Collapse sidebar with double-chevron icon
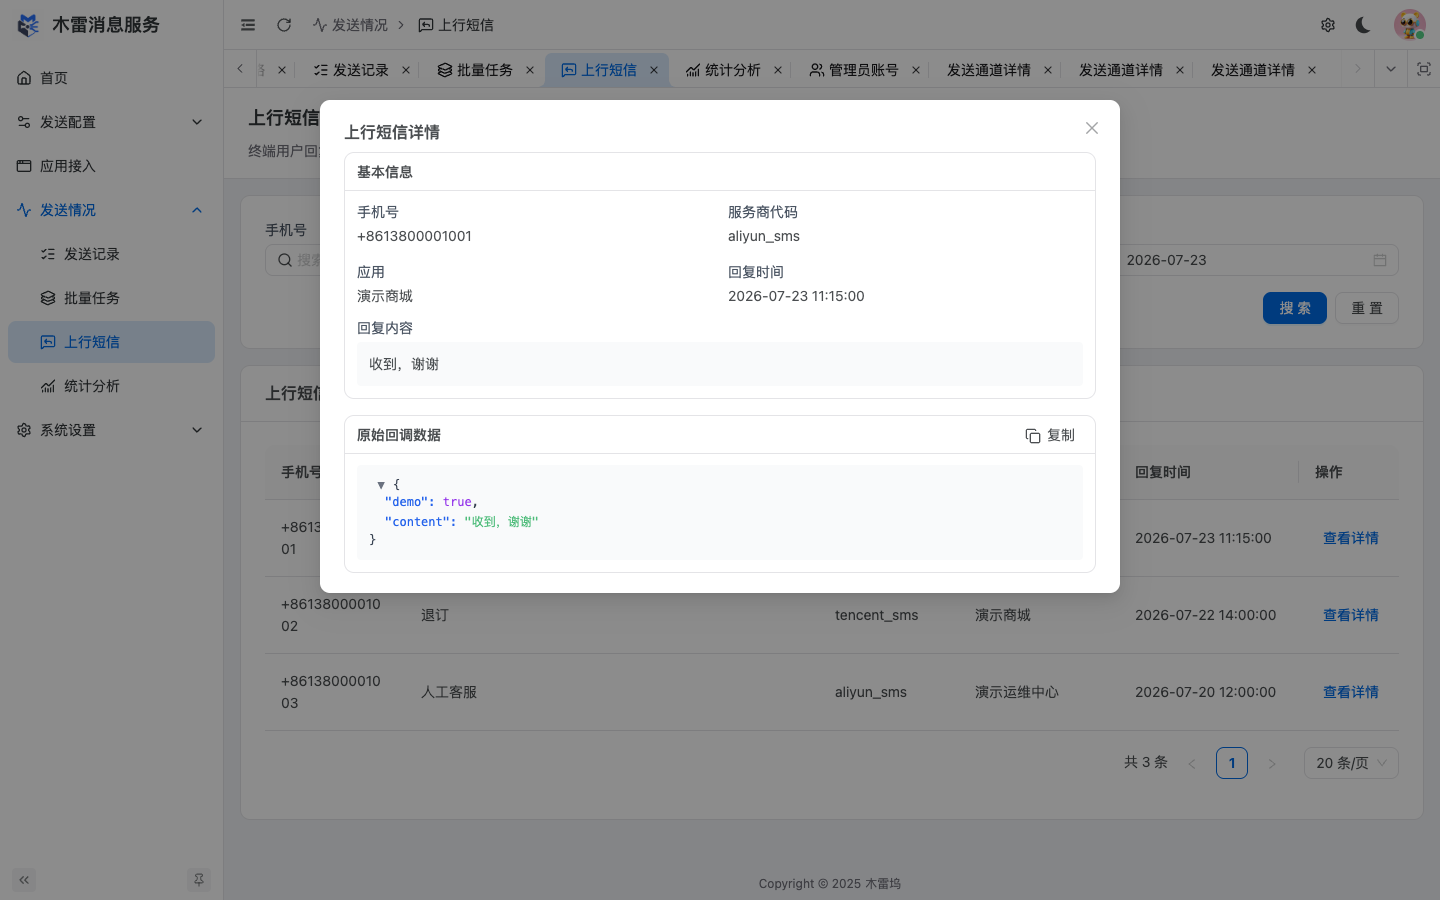 coord(24,880)
